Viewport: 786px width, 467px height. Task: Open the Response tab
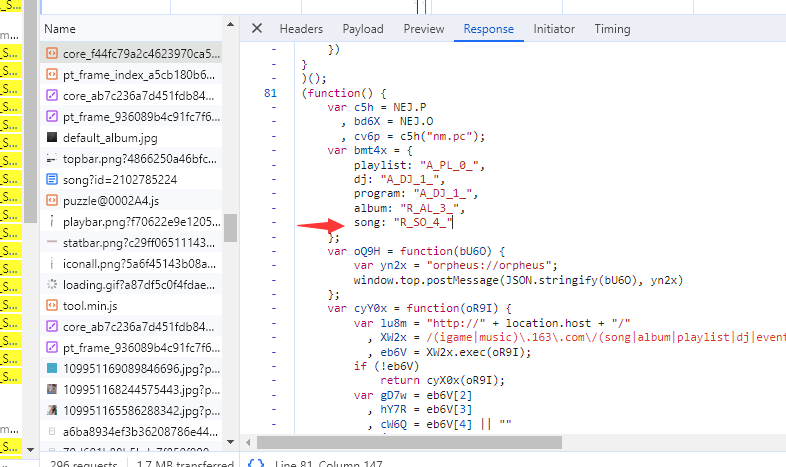click(488, 29)
